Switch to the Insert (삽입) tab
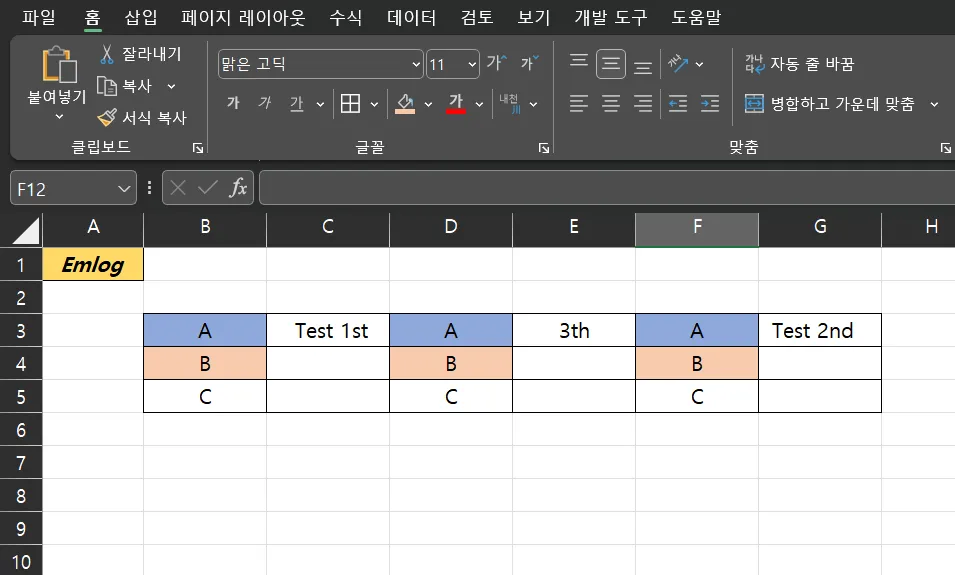This screenshot has height=575, width=955. 141,17
